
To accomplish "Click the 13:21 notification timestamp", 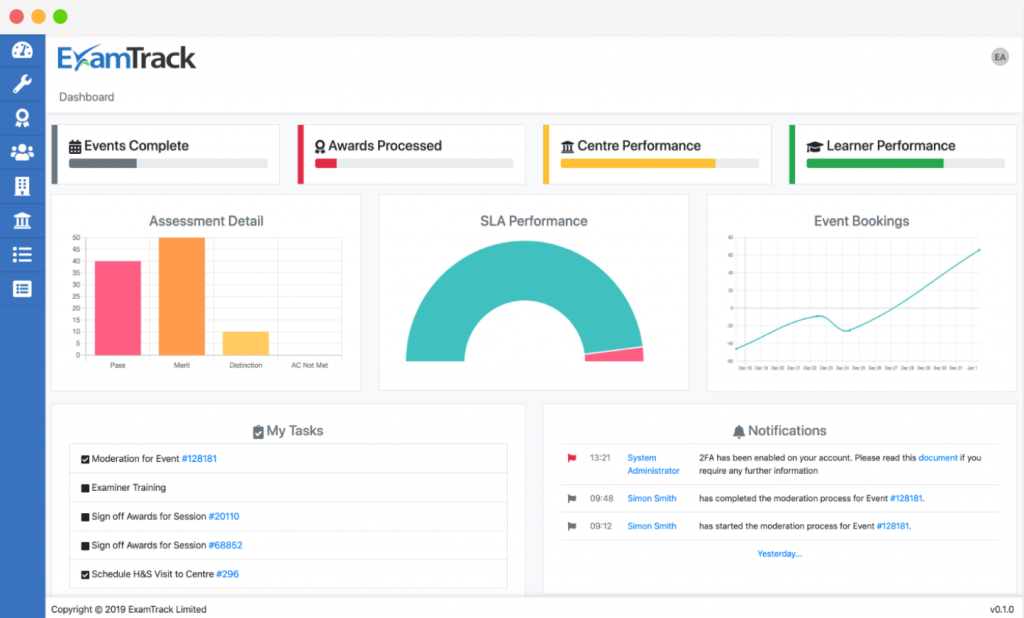I will point(600,457).
